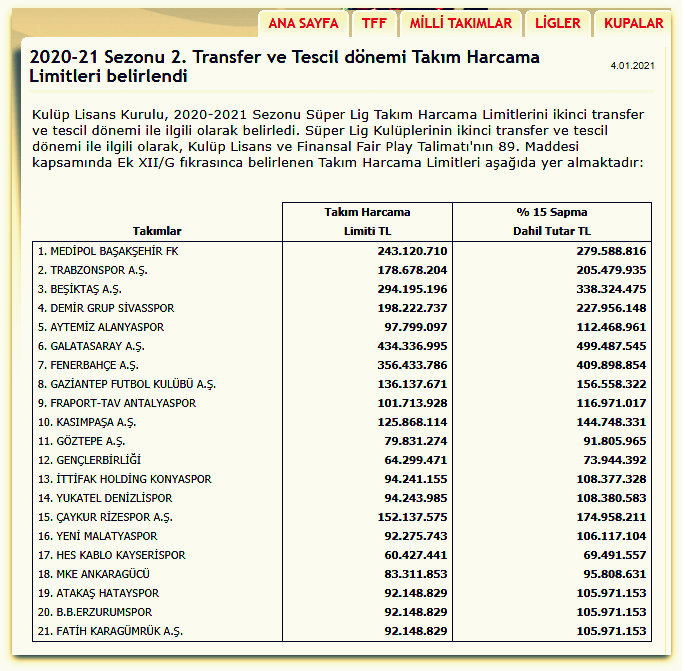Switch to the TFF tab

point(374,23)
